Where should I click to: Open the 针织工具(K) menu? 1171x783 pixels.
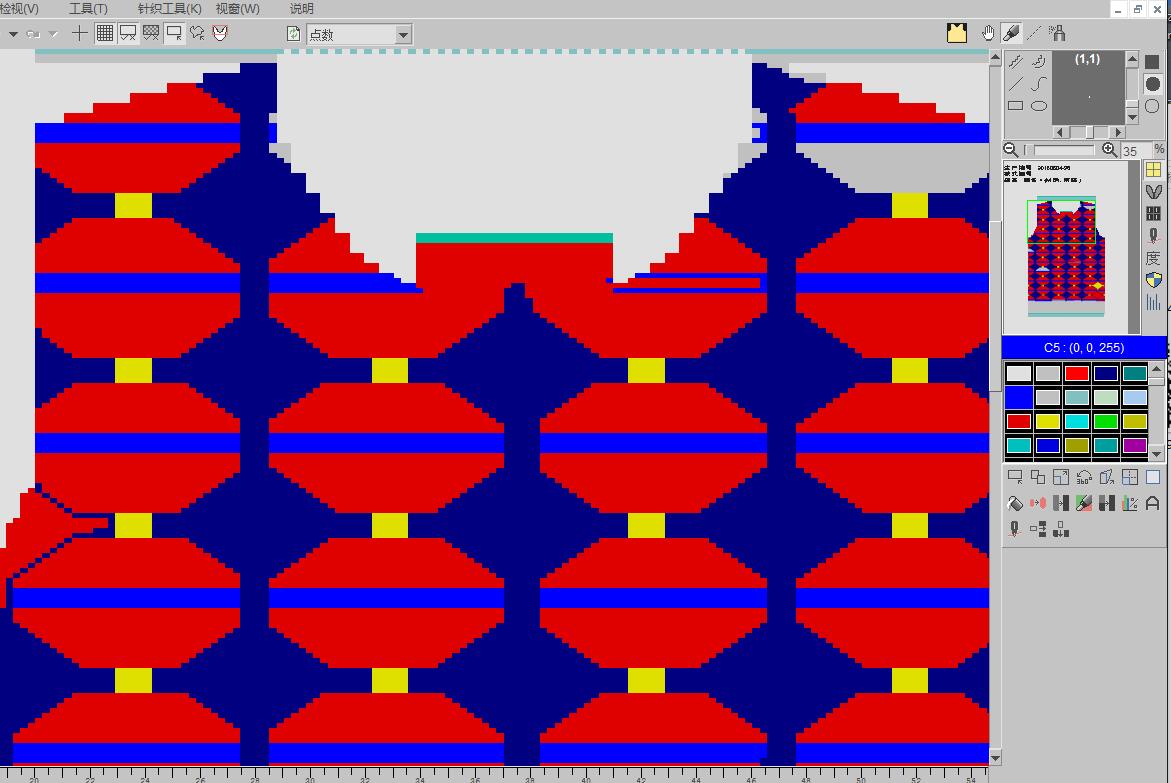pos(170,8)
